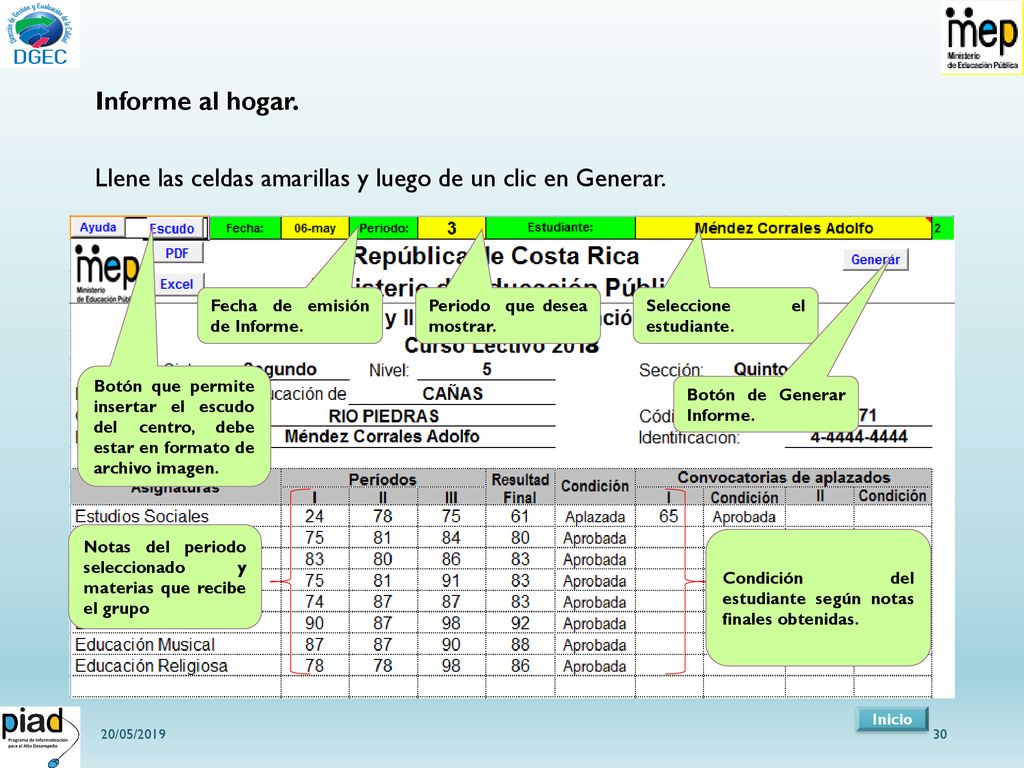Click the Generar button

tap(875, 259)
